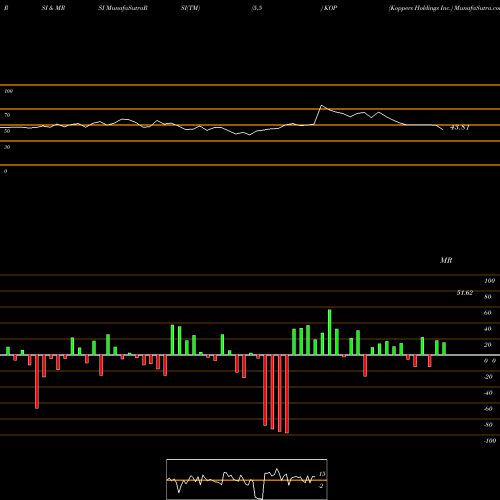This screenshot has height=500, width=500.
Task: Click the '-2' label in the mini chart
Action: coord(321,486)
